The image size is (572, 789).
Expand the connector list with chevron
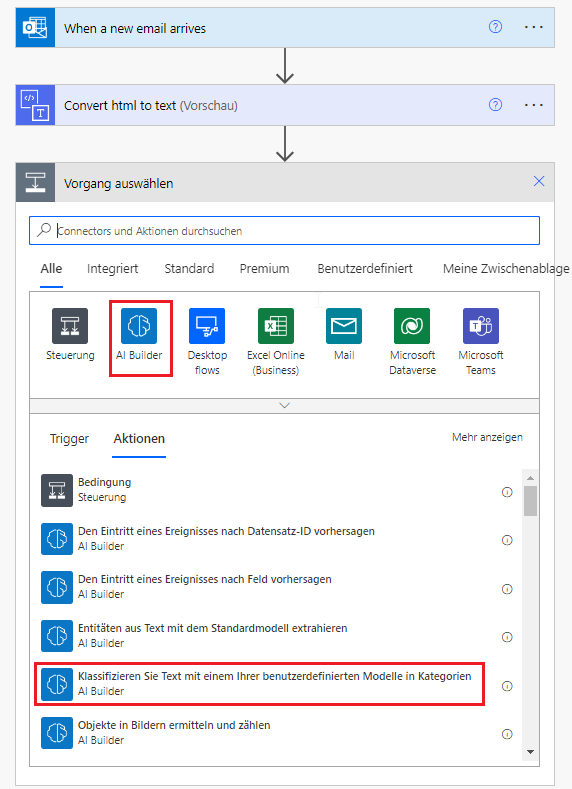284,406
